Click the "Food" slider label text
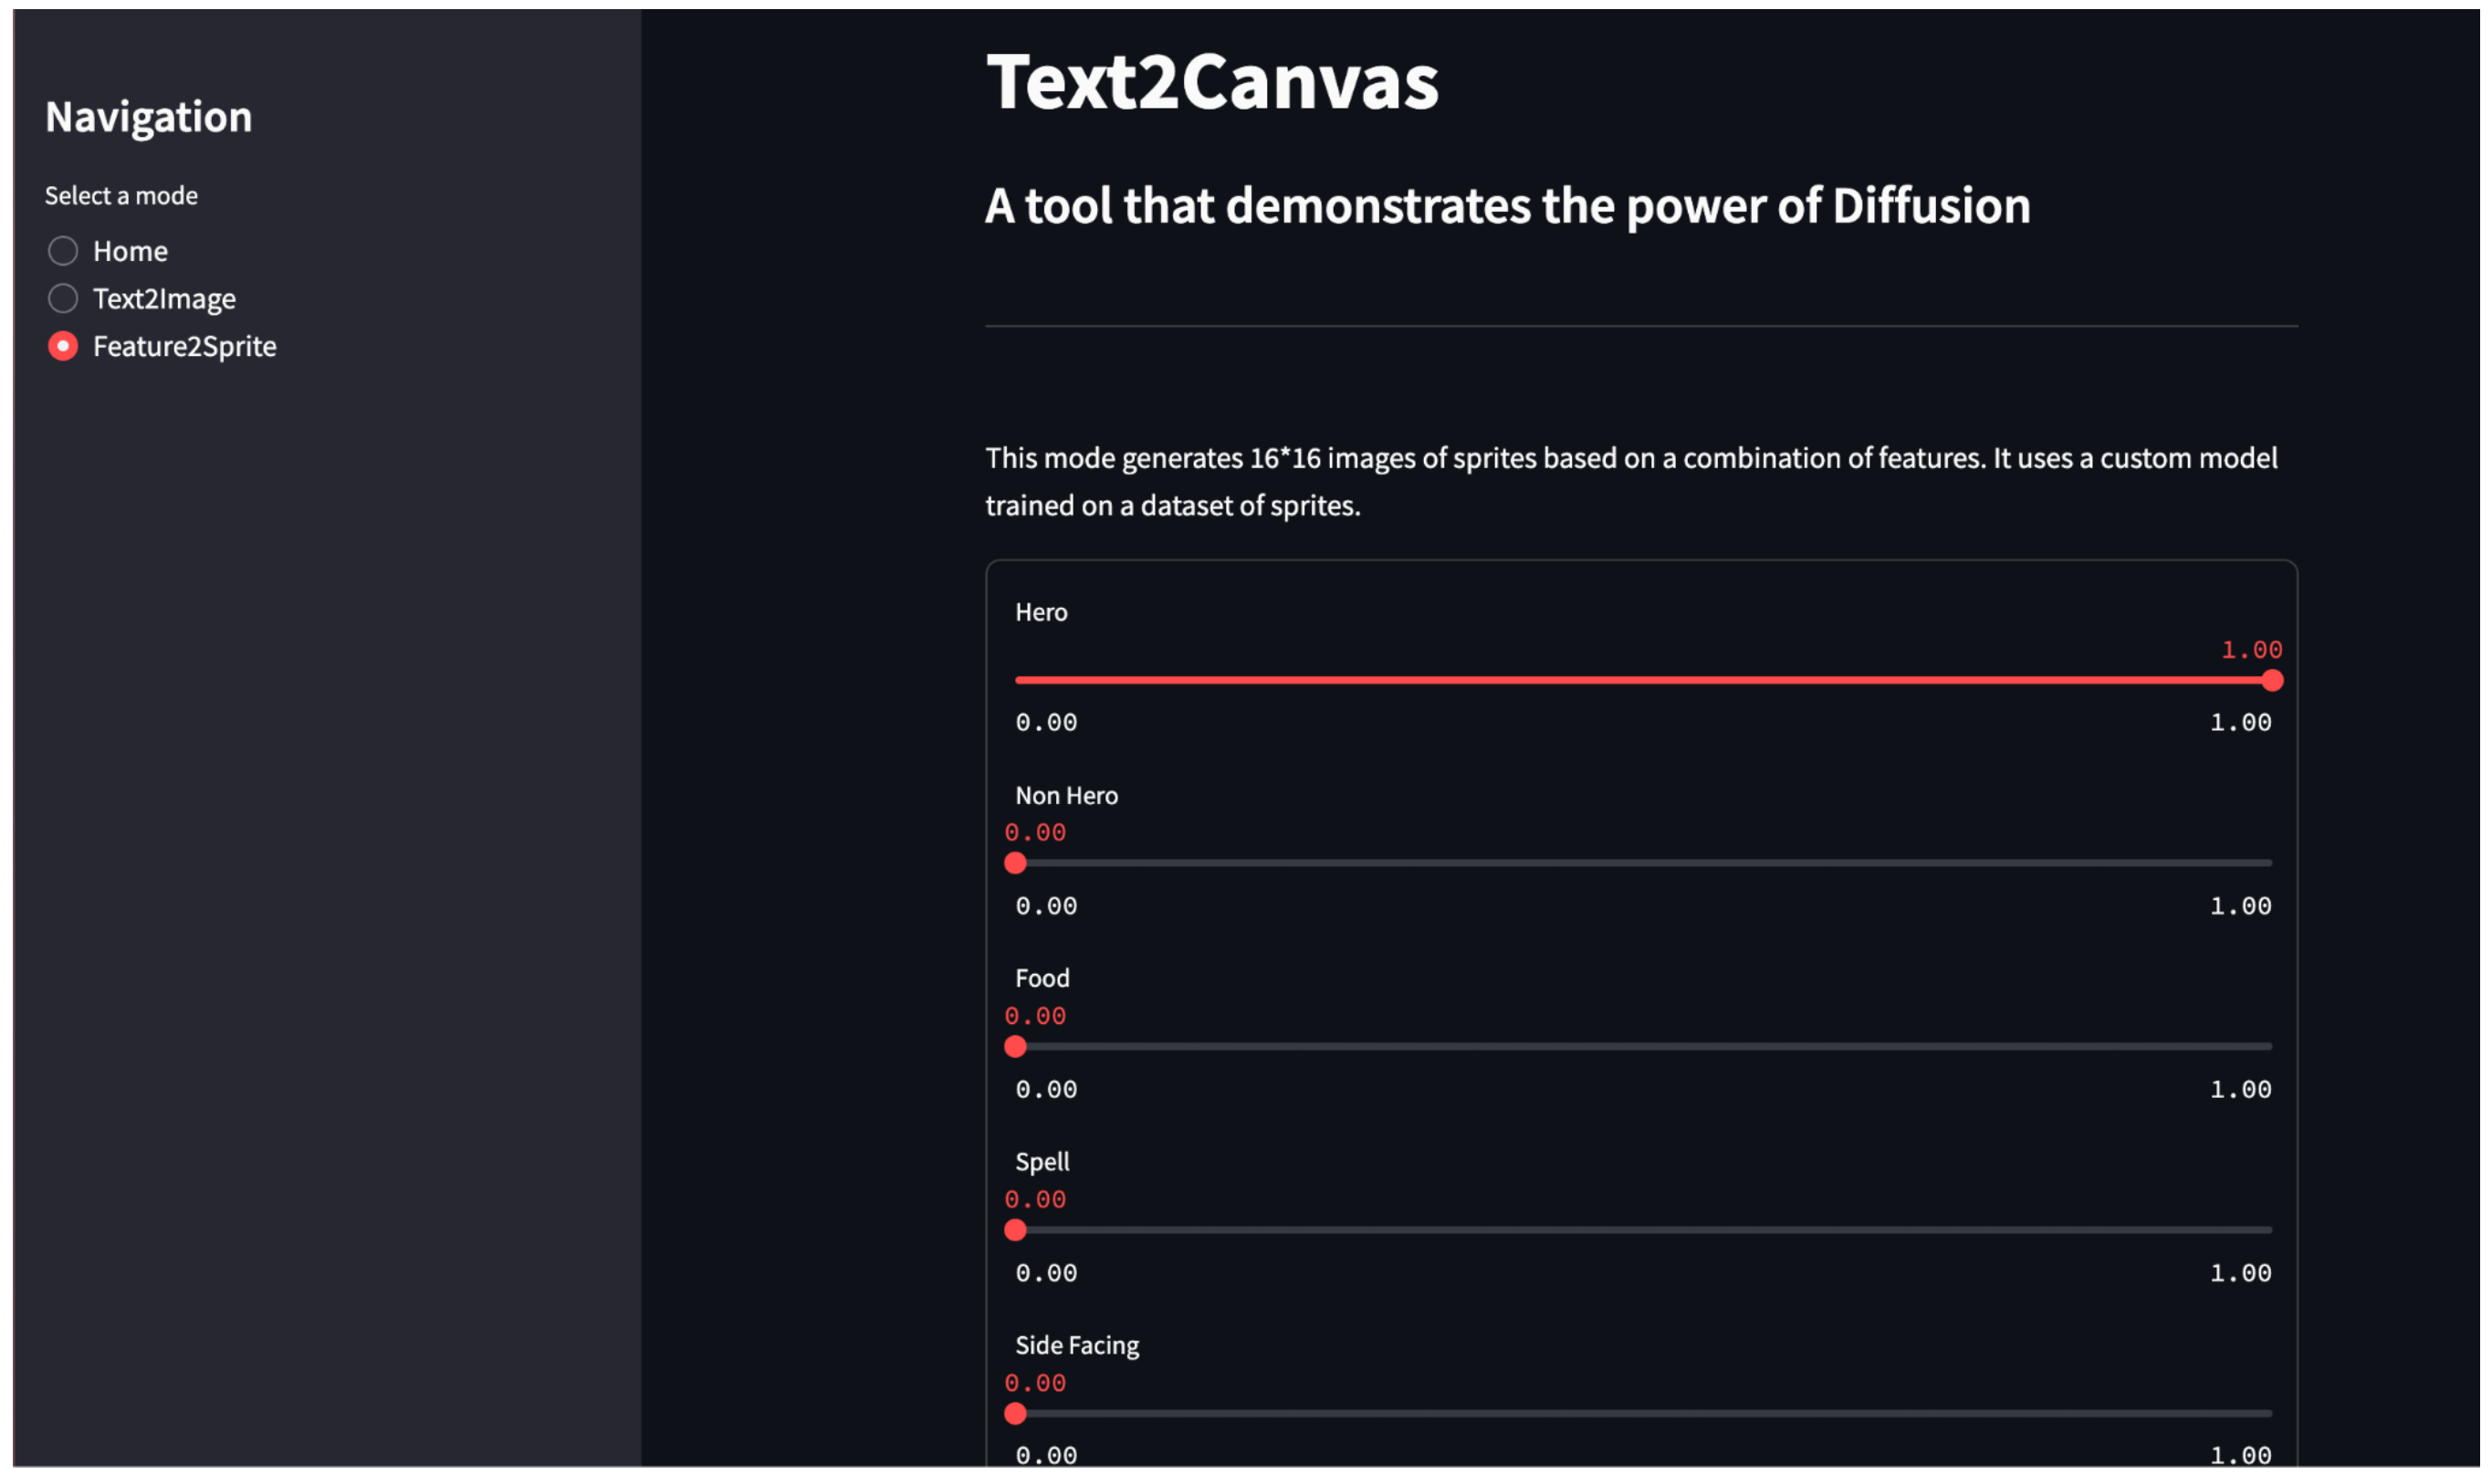 [x=1043, y=979]
